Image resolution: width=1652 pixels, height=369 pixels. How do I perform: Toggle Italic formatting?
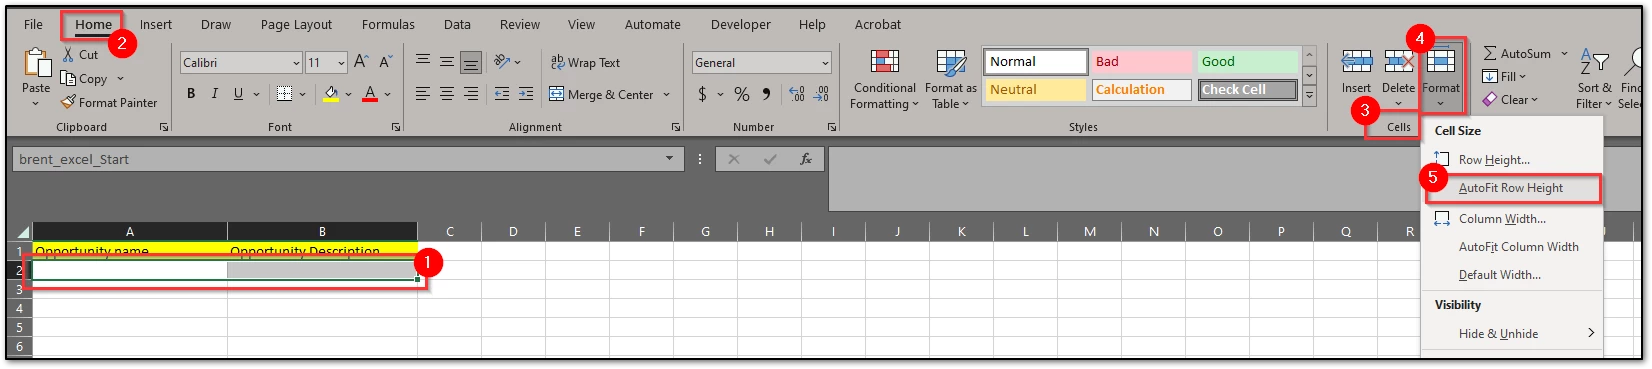[214, 94]
